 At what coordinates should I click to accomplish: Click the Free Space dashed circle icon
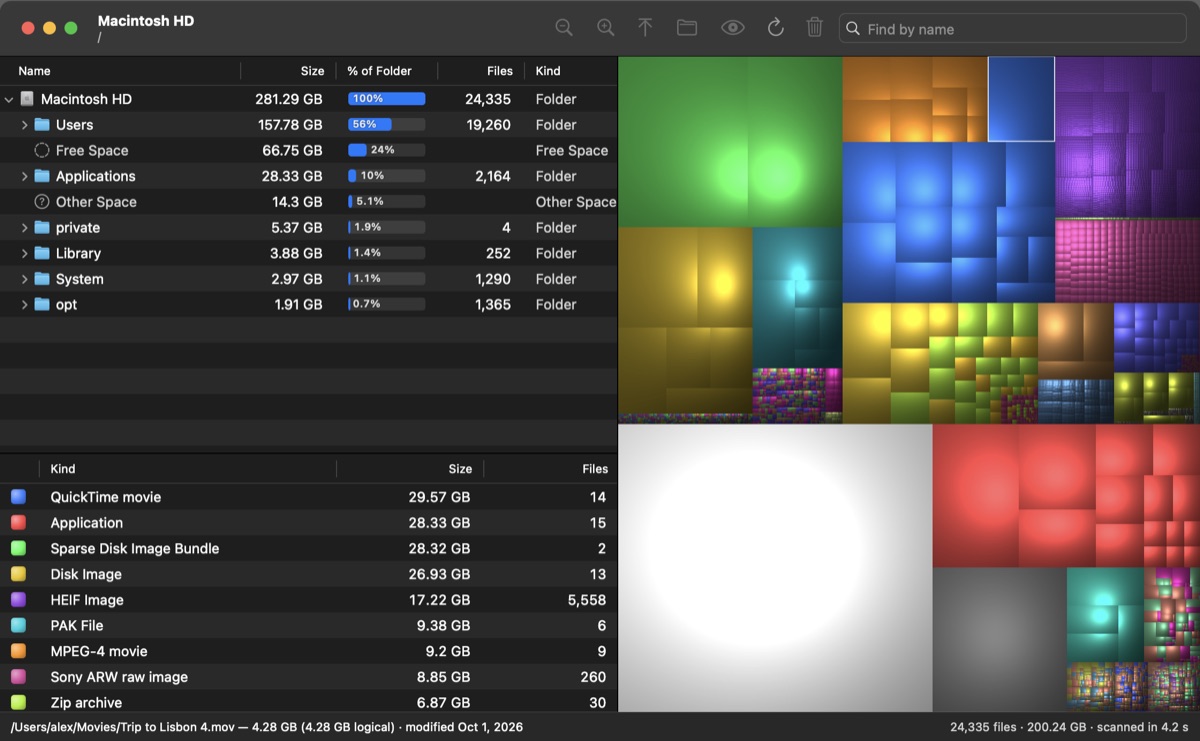click(x=42, y=150)
